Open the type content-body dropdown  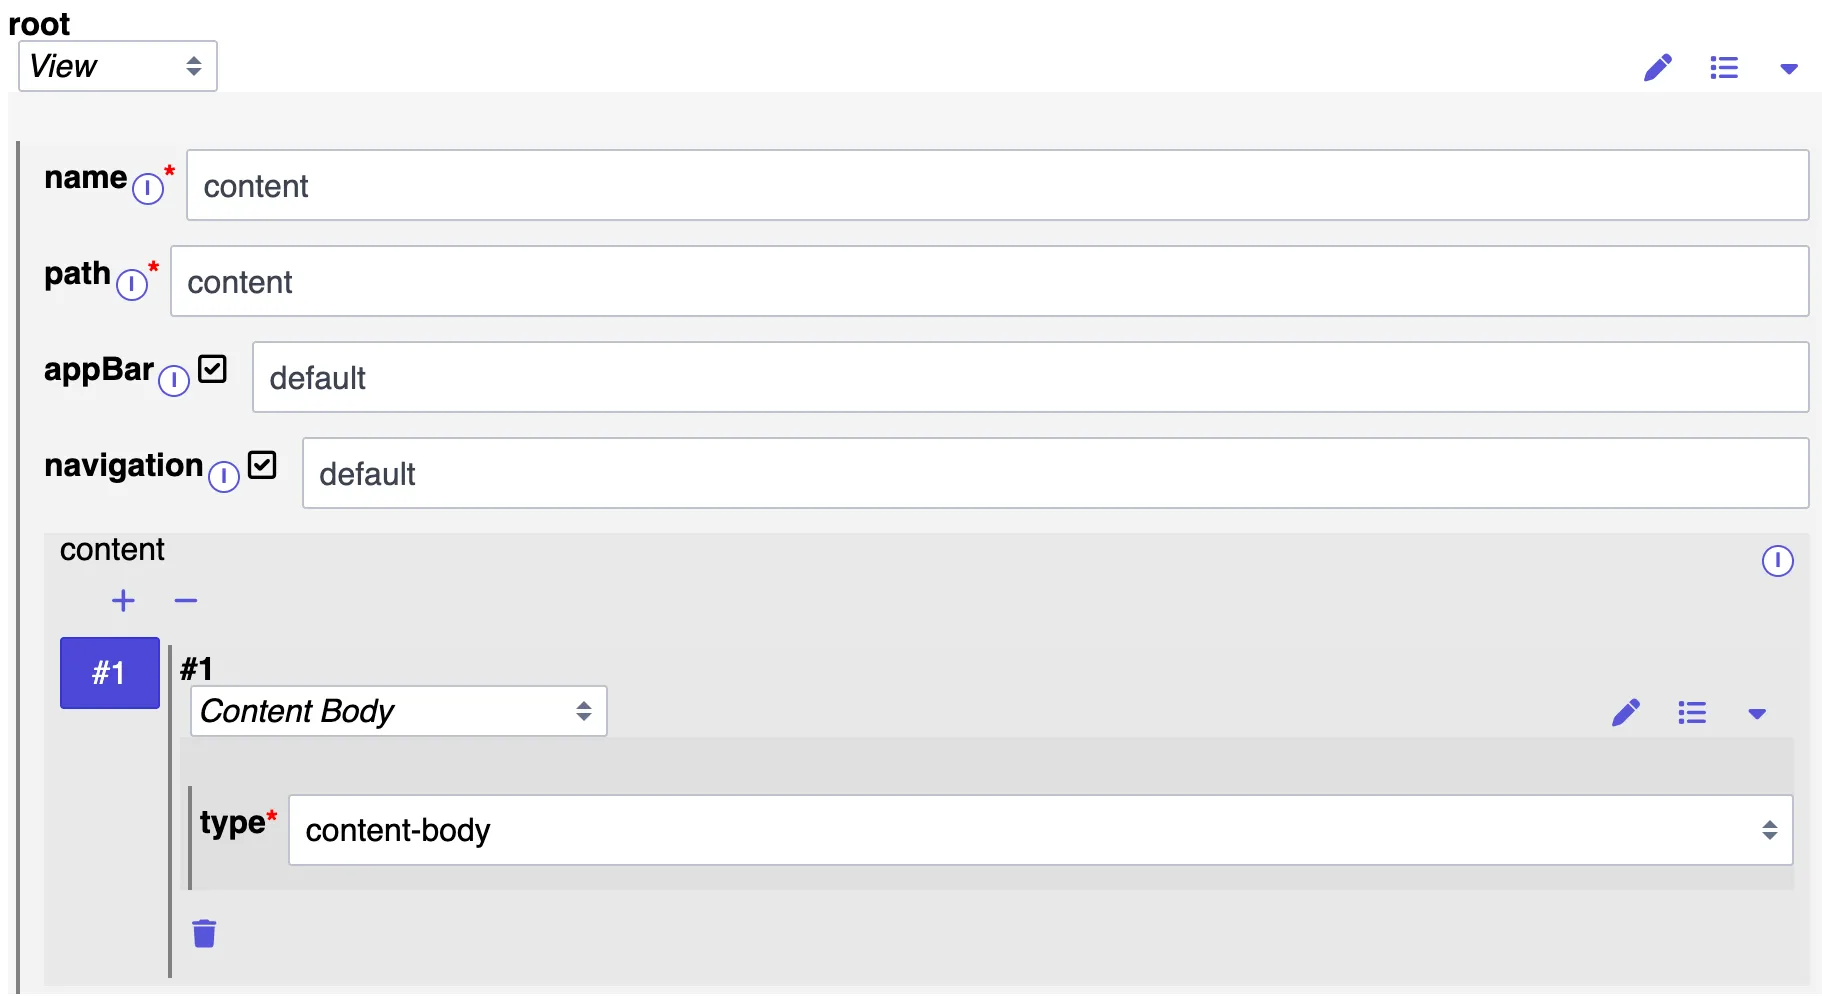1040,830
